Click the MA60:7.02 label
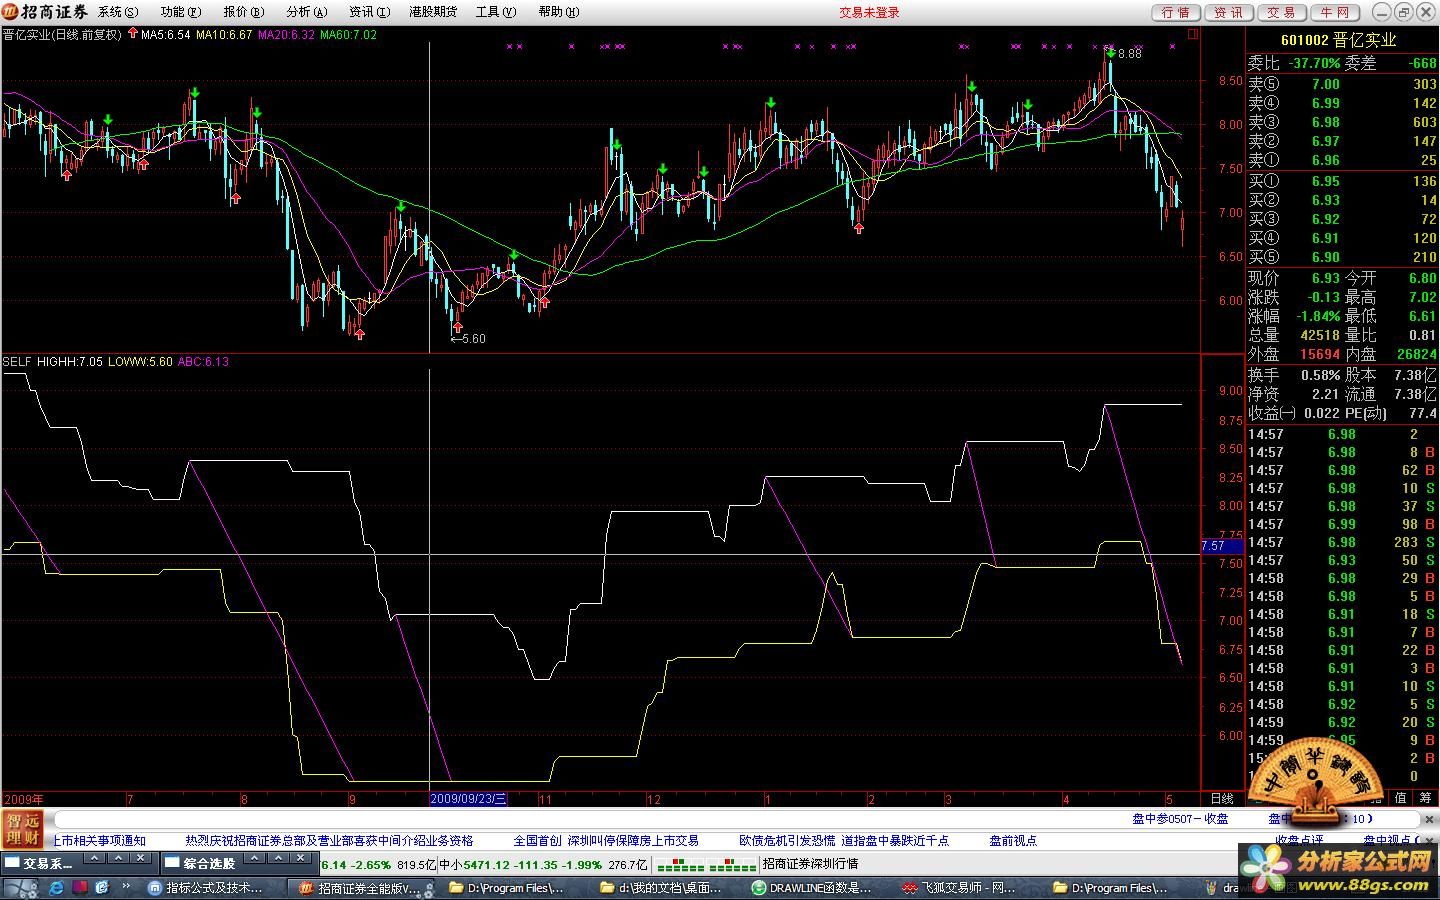Image resolution: width=1440 pixels, height=900 pixels. click(x=349, y=34)
